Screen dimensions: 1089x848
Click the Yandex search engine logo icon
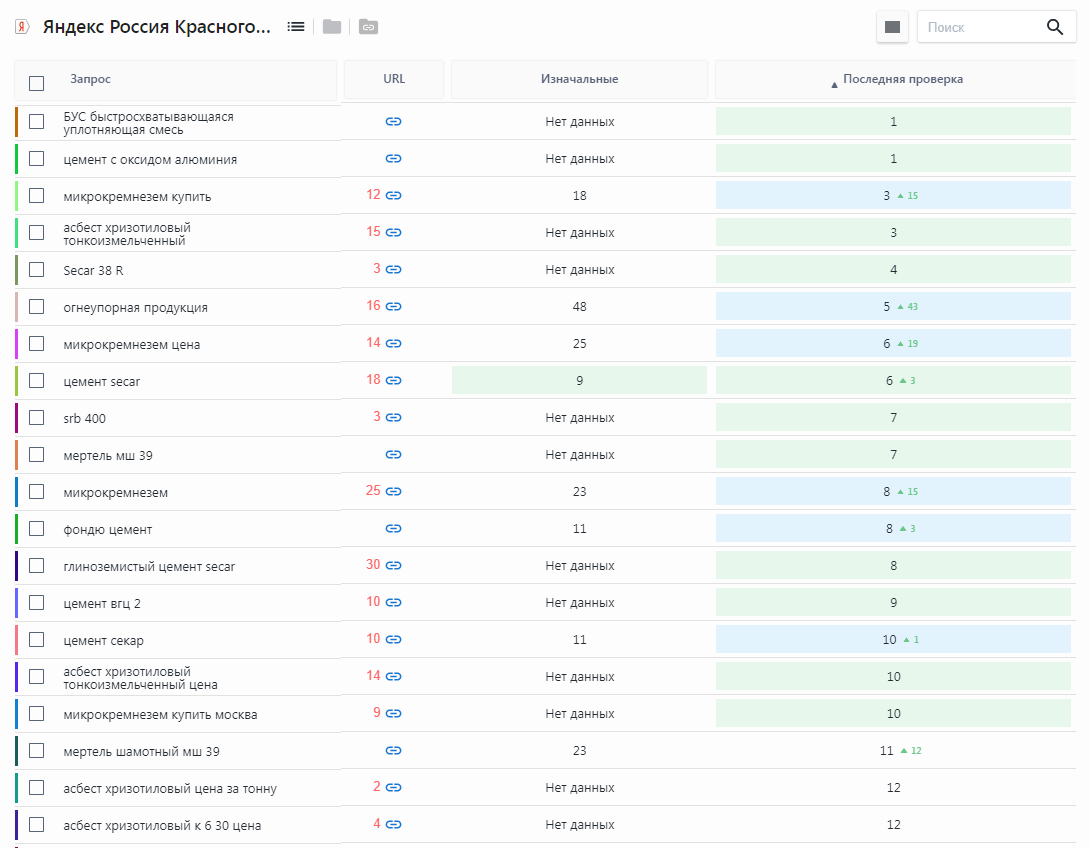click(22, 27)
